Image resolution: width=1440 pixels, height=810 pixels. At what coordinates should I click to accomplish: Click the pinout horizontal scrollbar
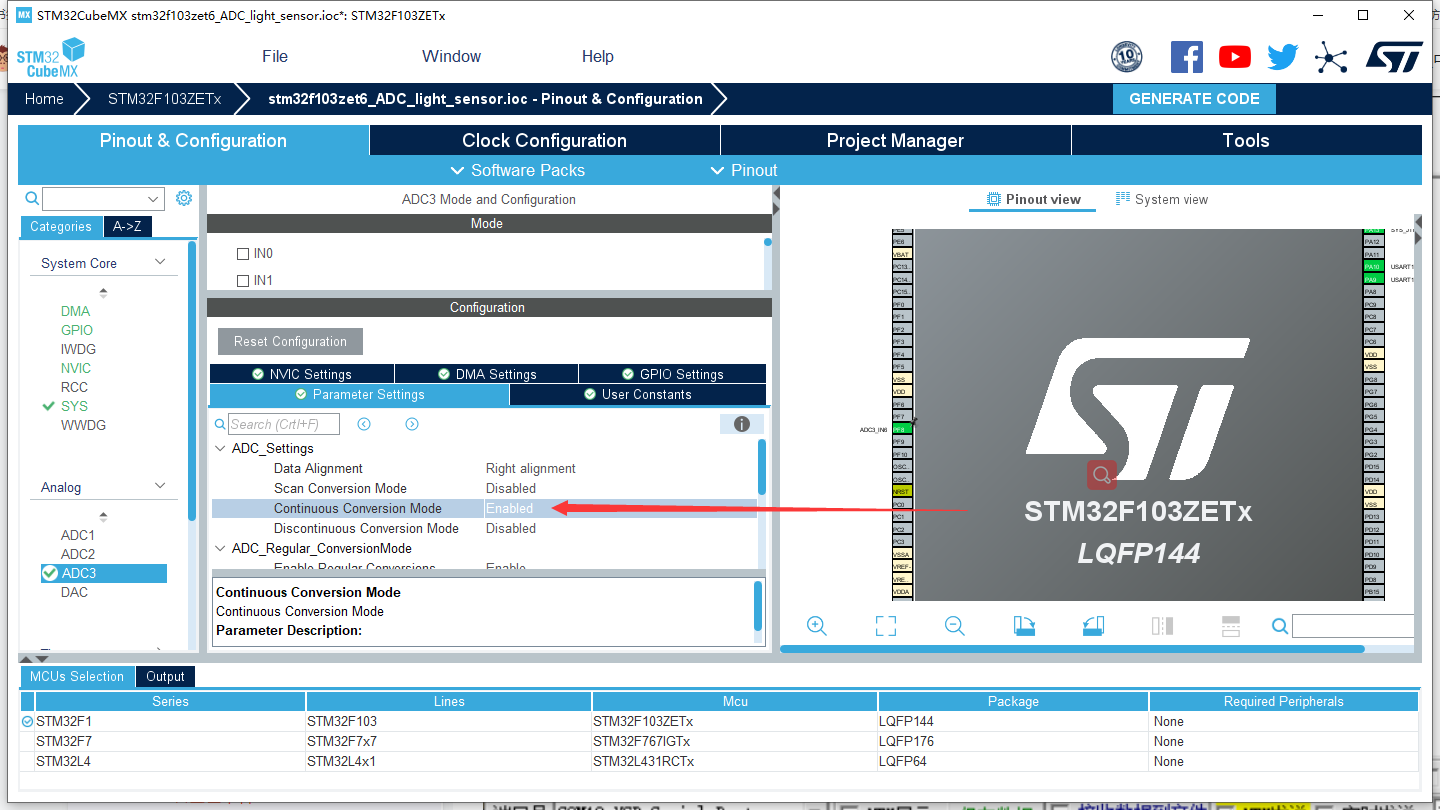click(1072, 649)
